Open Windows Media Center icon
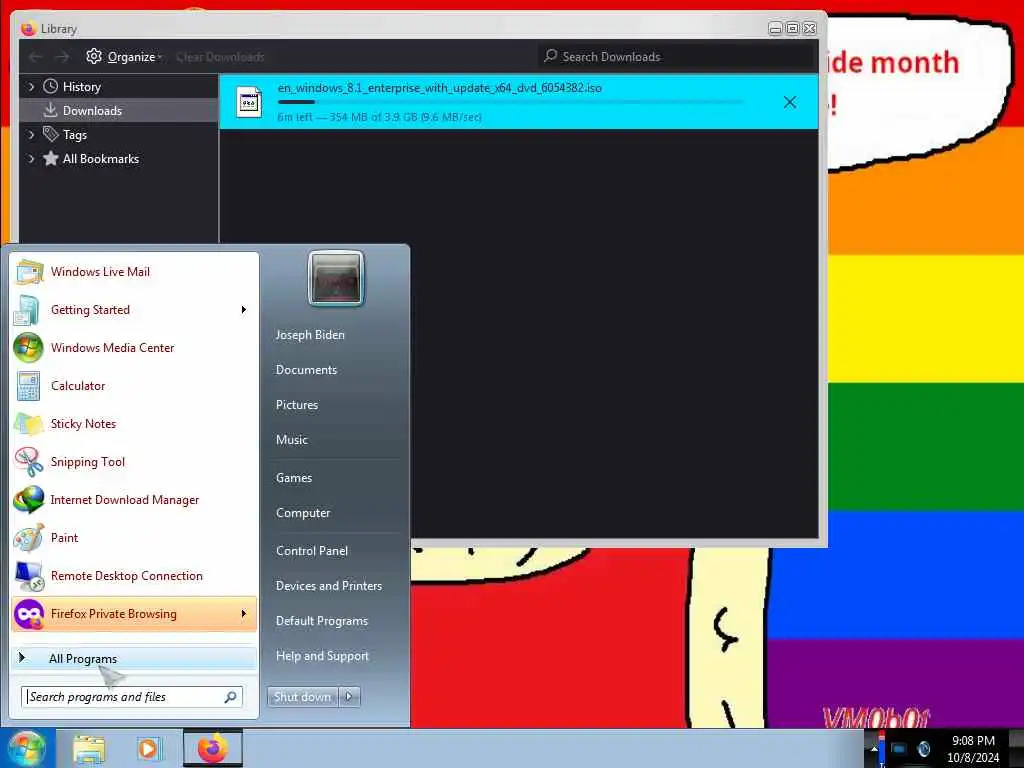Viewport: 1024px width, 768px height. 28,347
